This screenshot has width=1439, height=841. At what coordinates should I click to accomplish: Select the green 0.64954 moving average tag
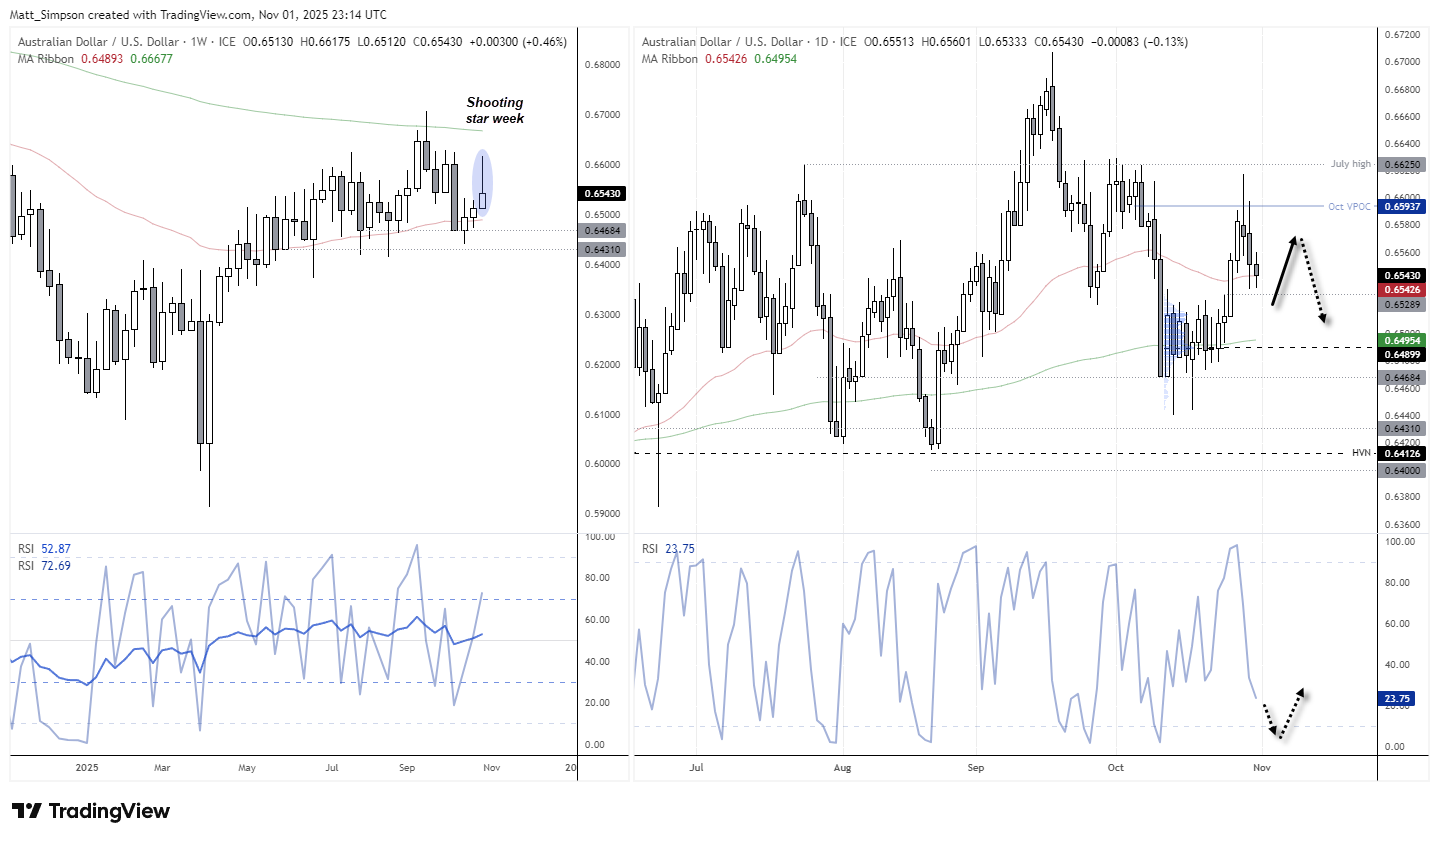coord(1400,340)
